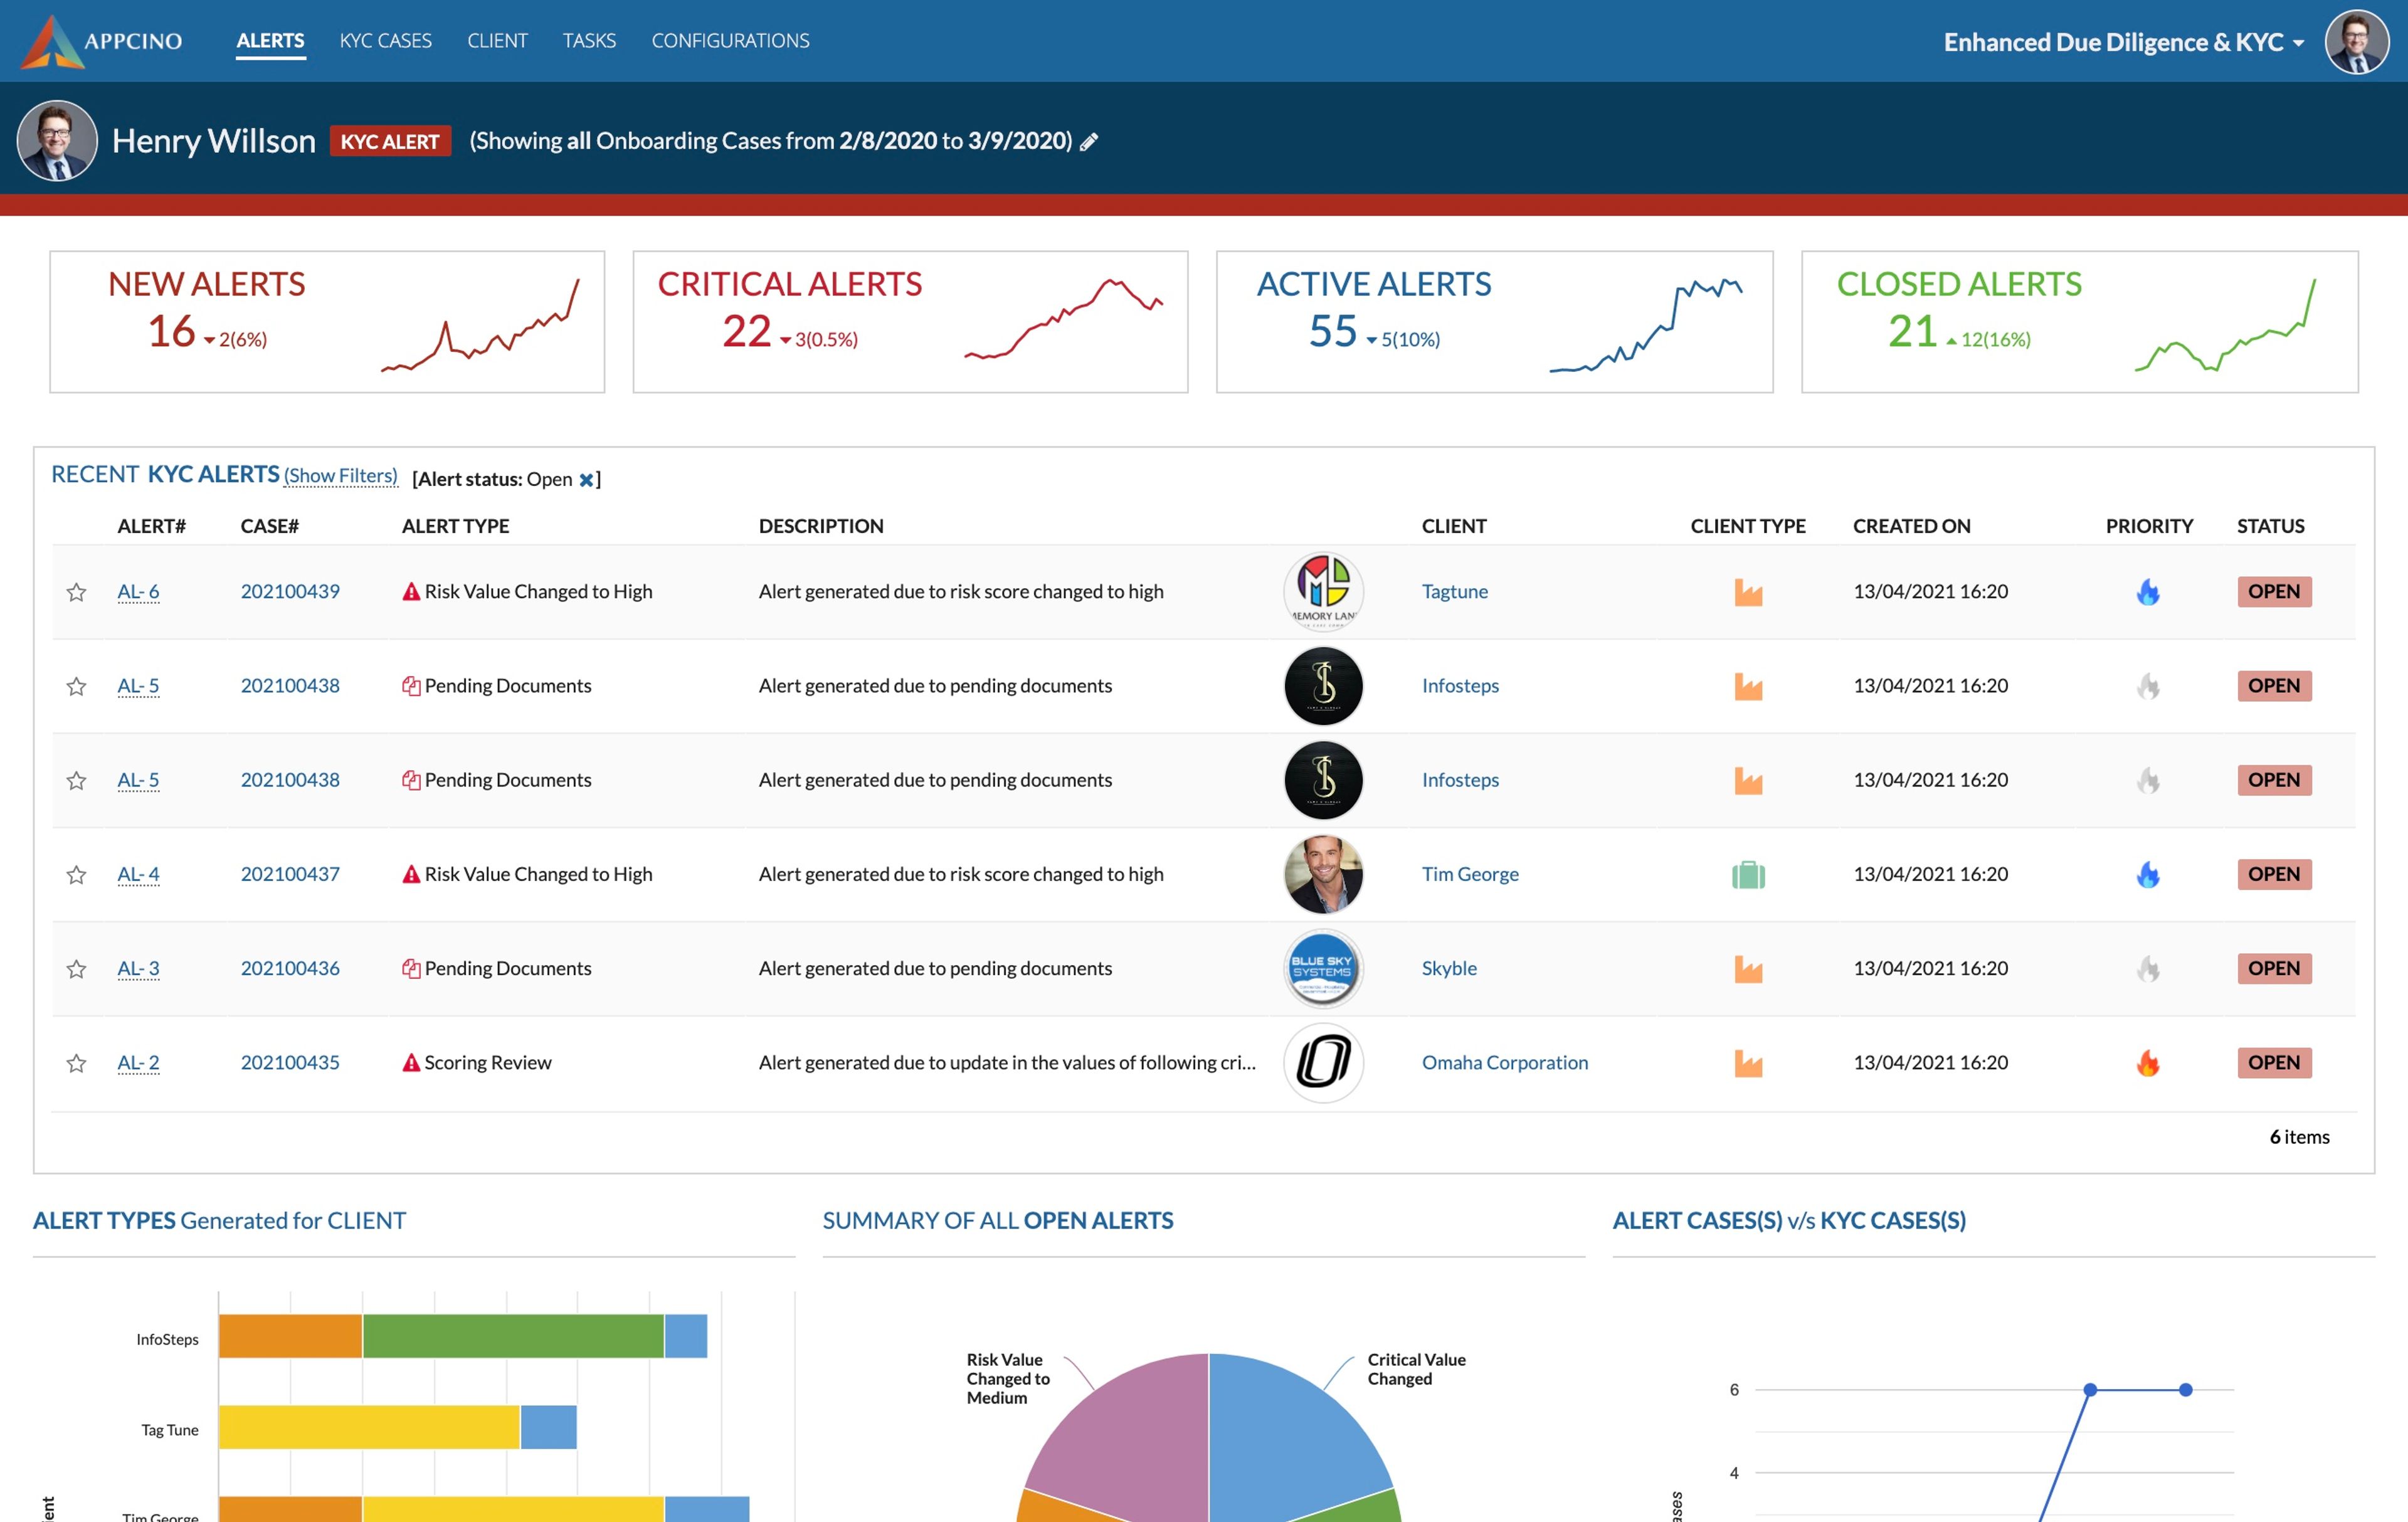Image resolution: width=2408 pixels, height=1522 pixels.
Task: Click Henry Willson's profile photo in header
Action: (57, 140)
